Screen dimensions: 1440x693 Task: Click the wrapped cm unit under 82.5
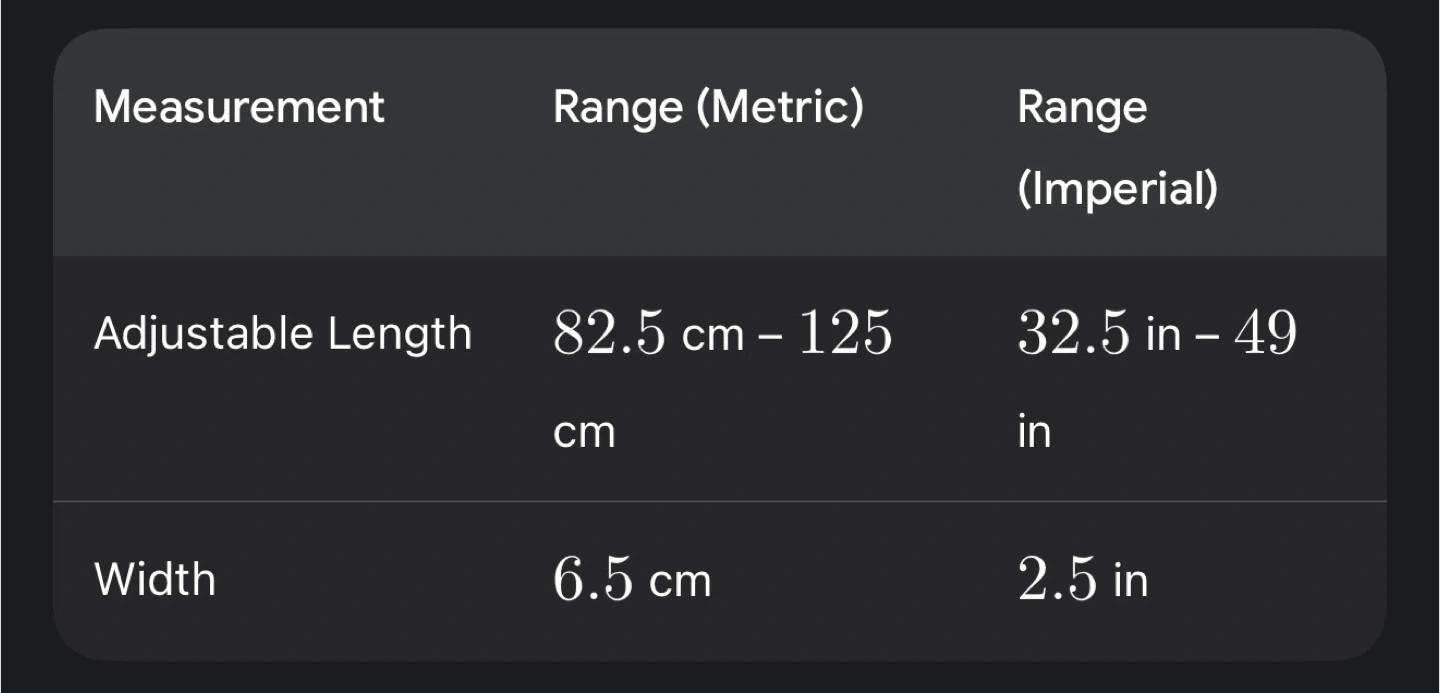coord(584,434)
